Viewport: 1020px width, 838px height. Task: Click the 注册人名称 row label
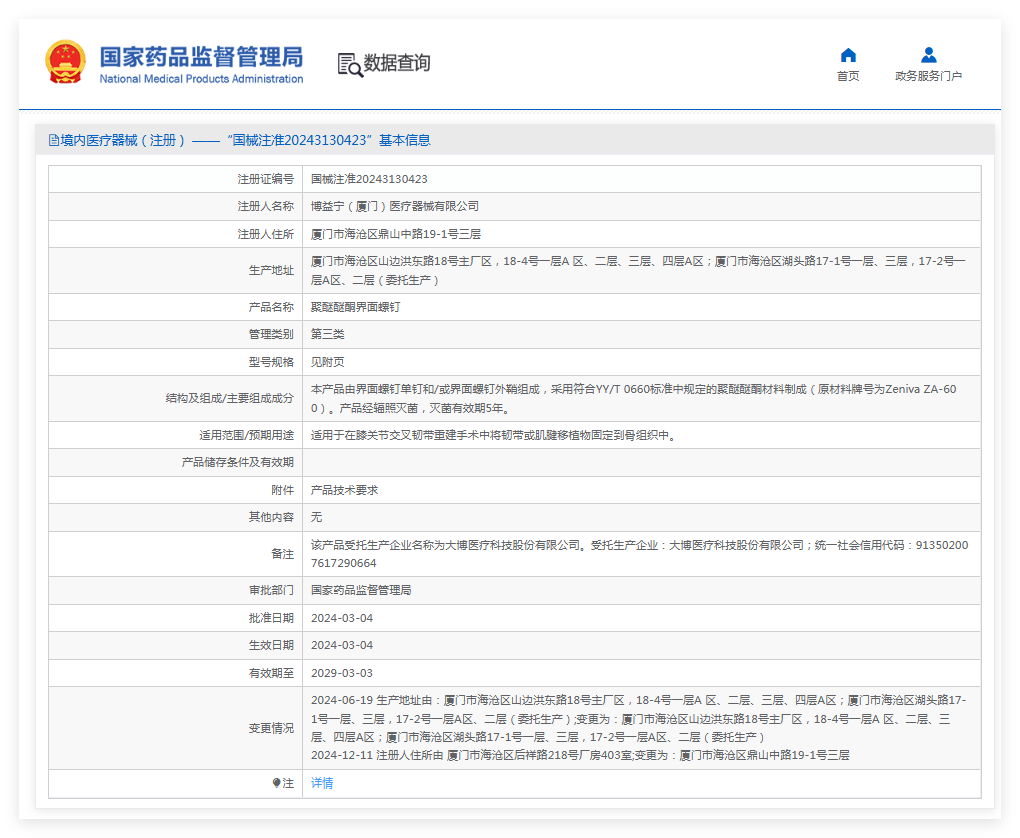click(265, 206)
